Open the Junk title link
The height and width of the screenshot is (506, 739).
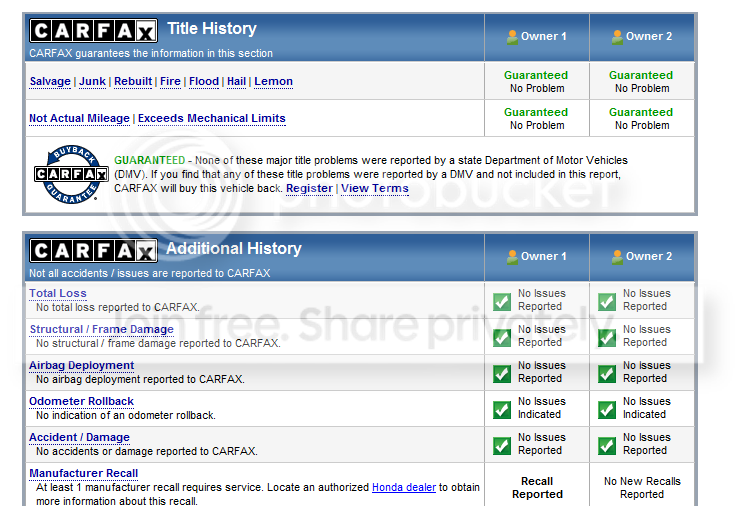tap(92, 82)
